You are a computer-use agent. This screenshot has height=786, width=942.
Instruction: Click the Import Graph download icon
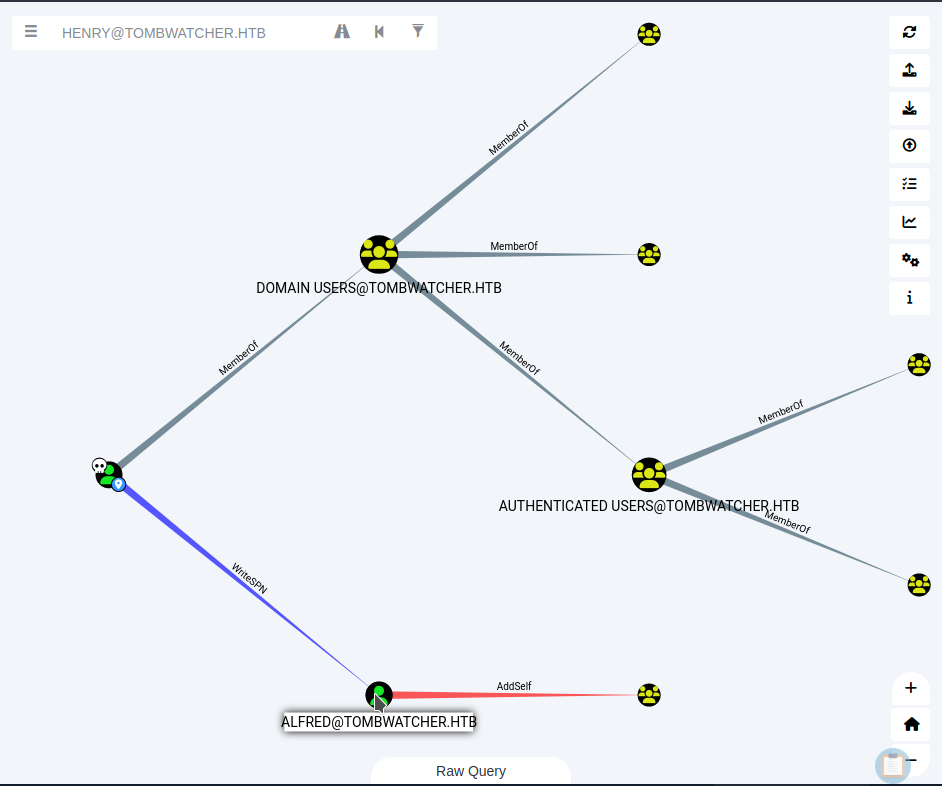pyautogui.click(x=909, y=108)
